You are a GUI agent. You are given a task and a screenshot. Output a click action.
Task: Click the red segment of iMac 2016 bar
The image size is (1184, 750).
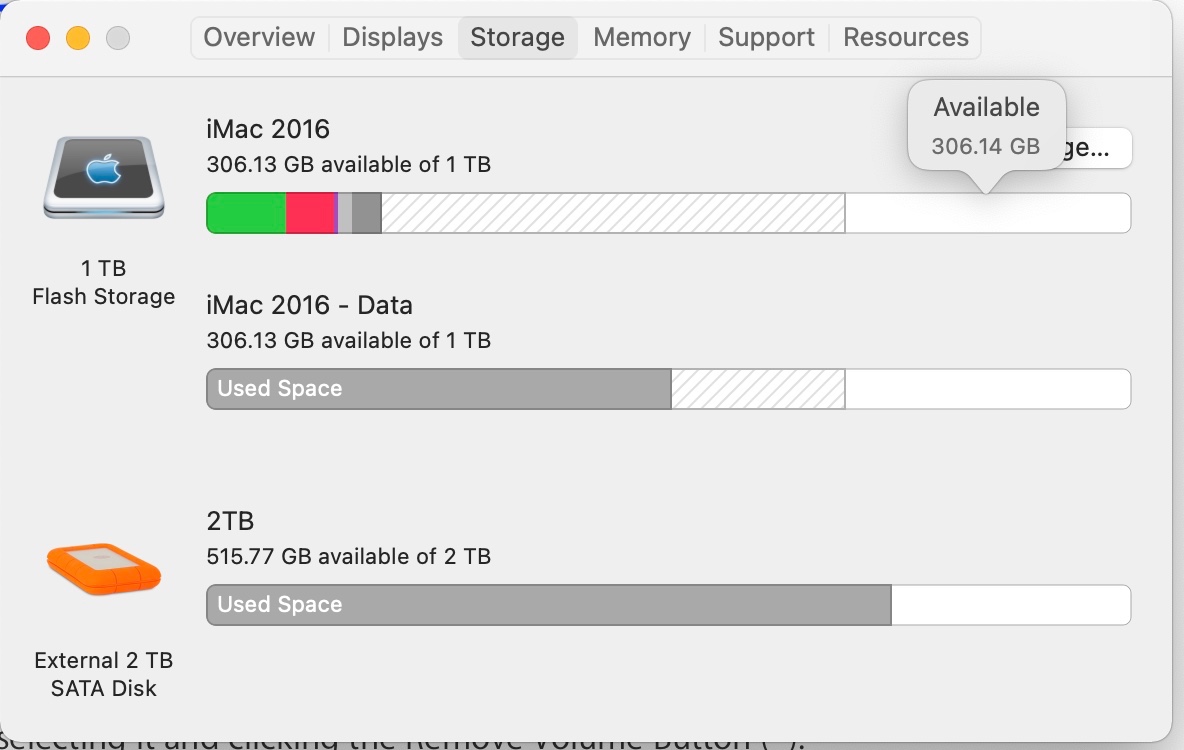point(310,212)
